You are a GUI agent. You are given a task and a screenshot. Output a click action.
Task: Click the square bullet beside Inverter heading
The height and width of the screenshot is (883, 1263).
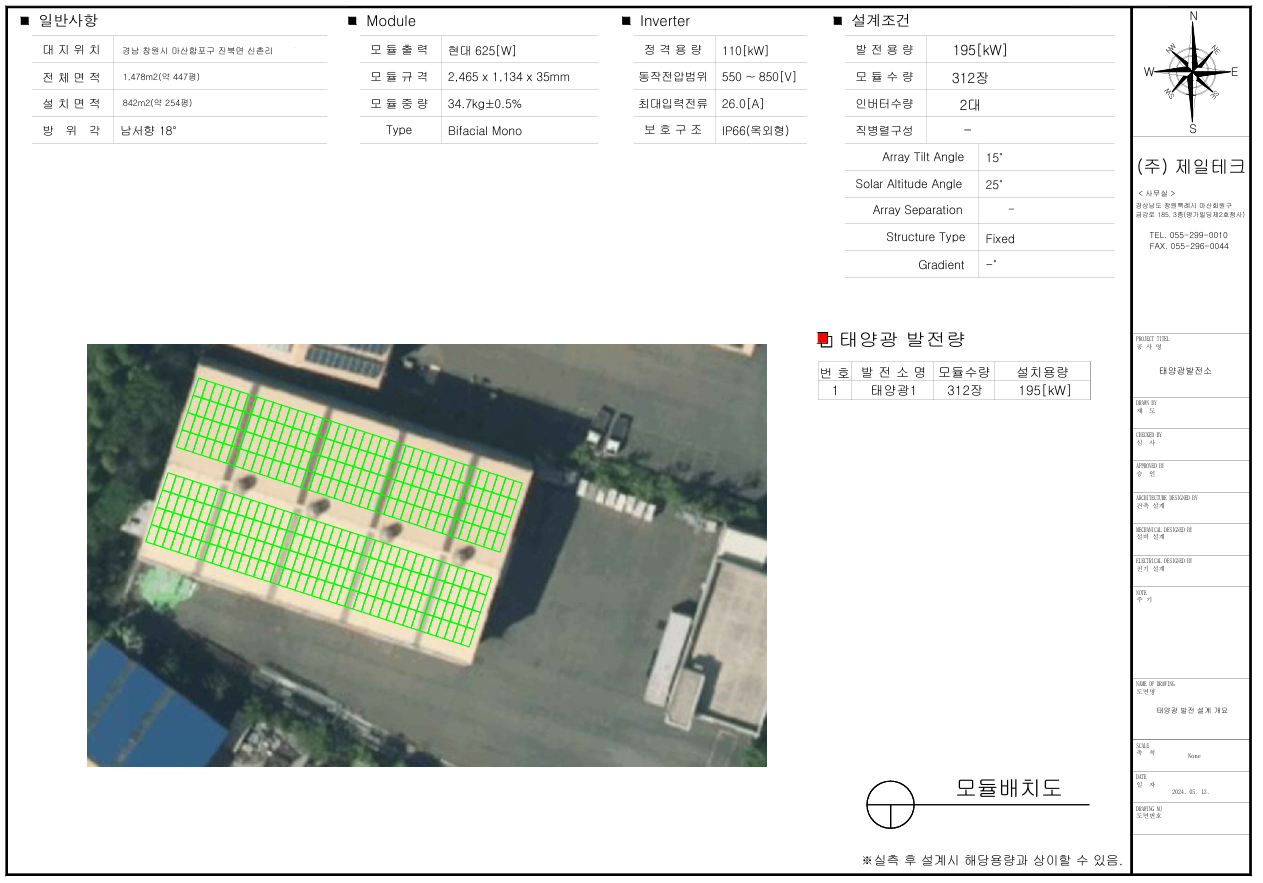tap(626, 21)
